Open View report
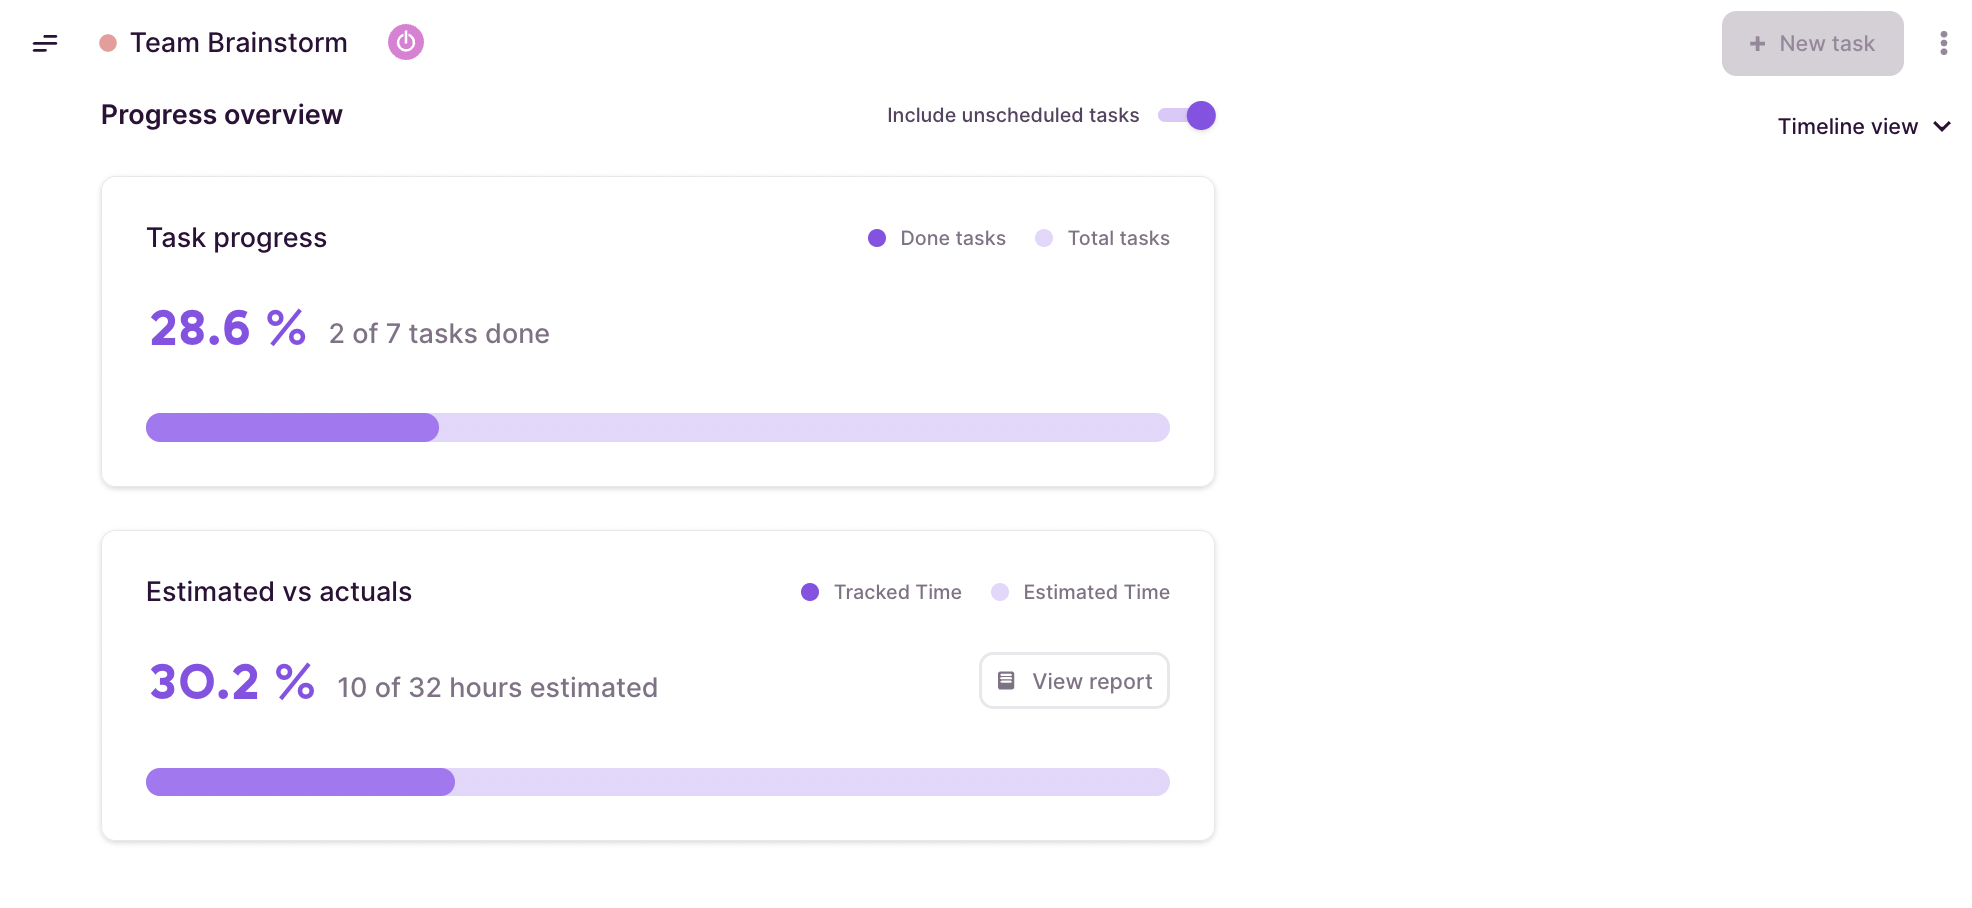The height and width of the screenshot is (908, 1972). [1074, 680]
